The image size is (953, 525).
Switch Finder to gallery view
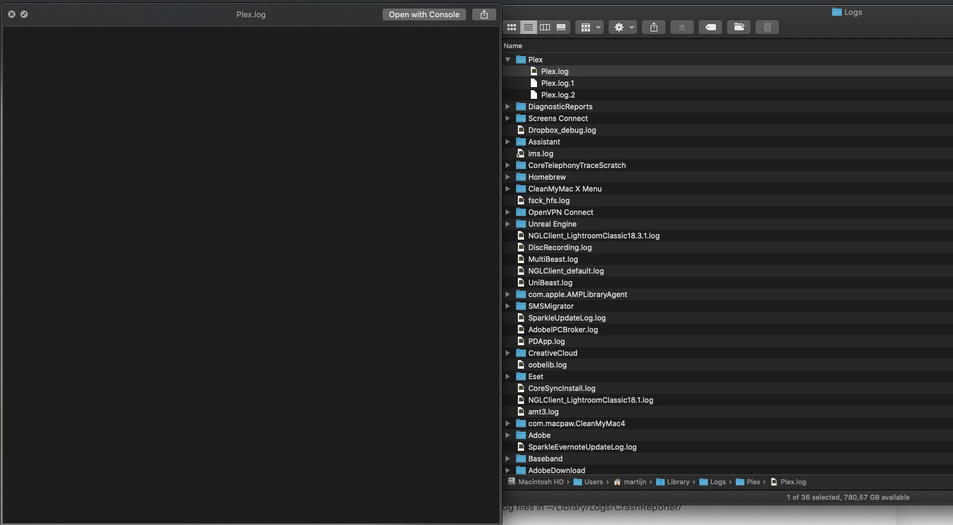(562, 27)
